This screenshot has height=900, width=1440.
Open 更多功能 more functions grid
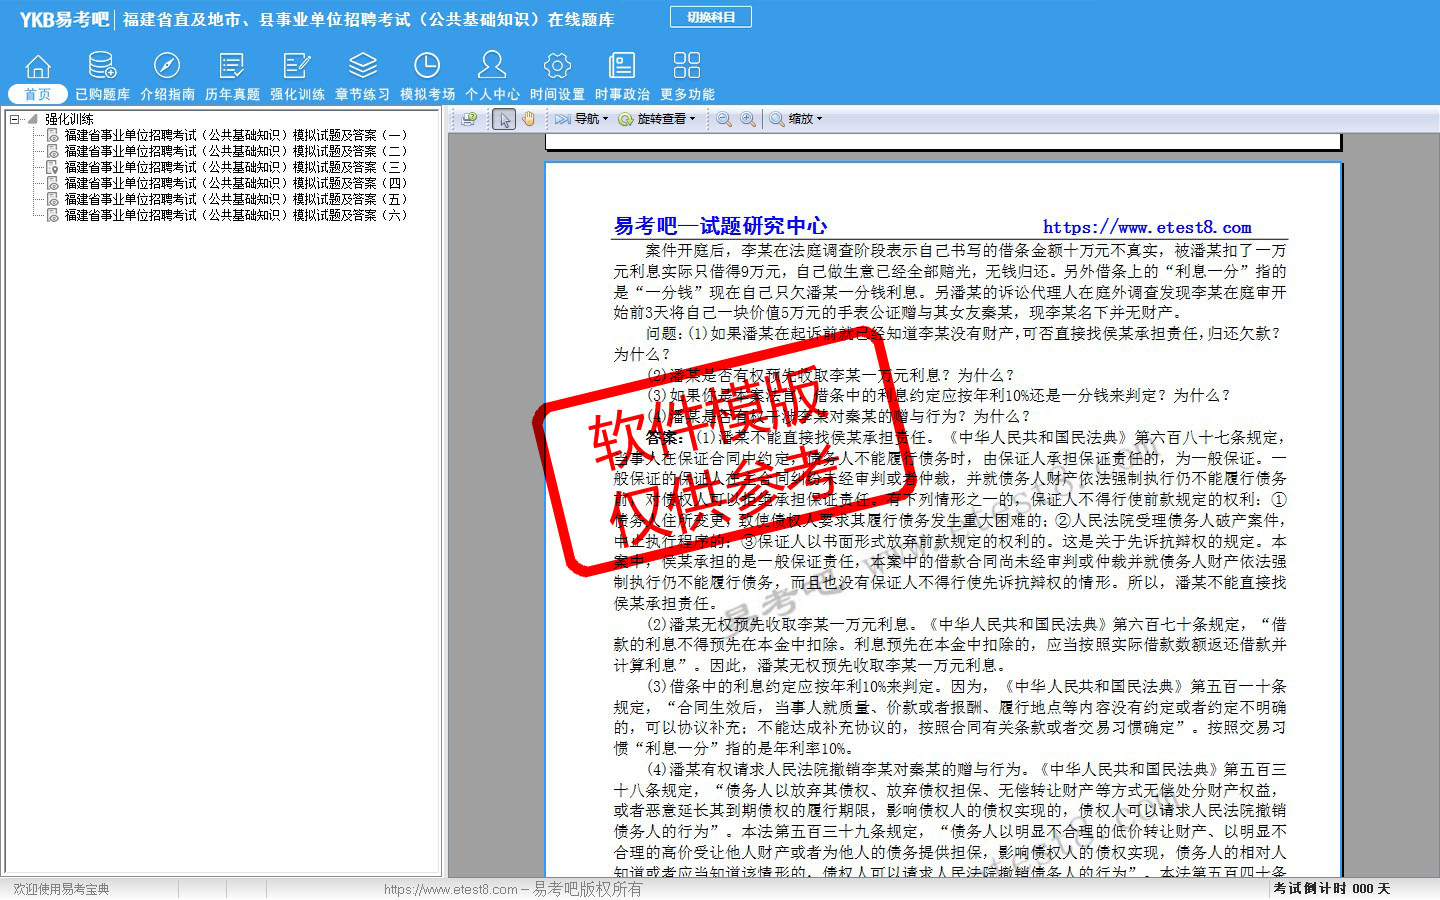coord(687,76)
